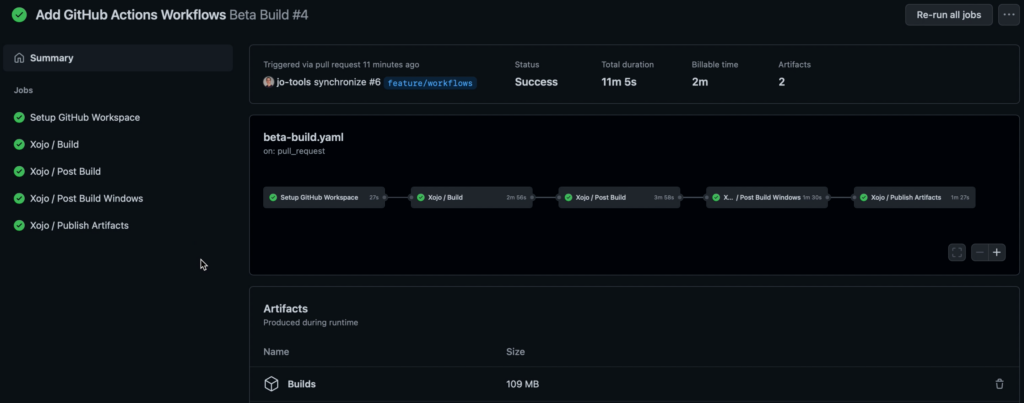This screenshot has height=403, width=1024.
Task: Click the Re-run all jobs button
Action: 948,14
